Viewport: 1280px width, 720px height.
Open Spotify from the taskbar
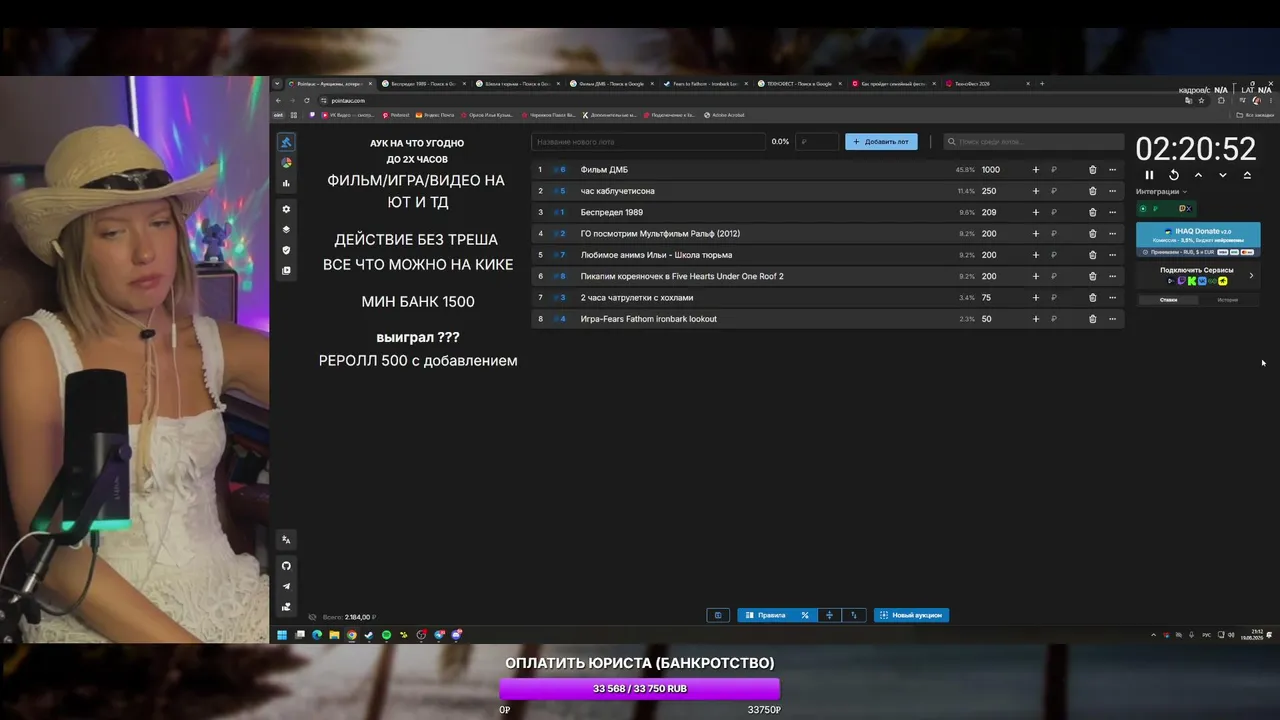(x=386, y=635)
